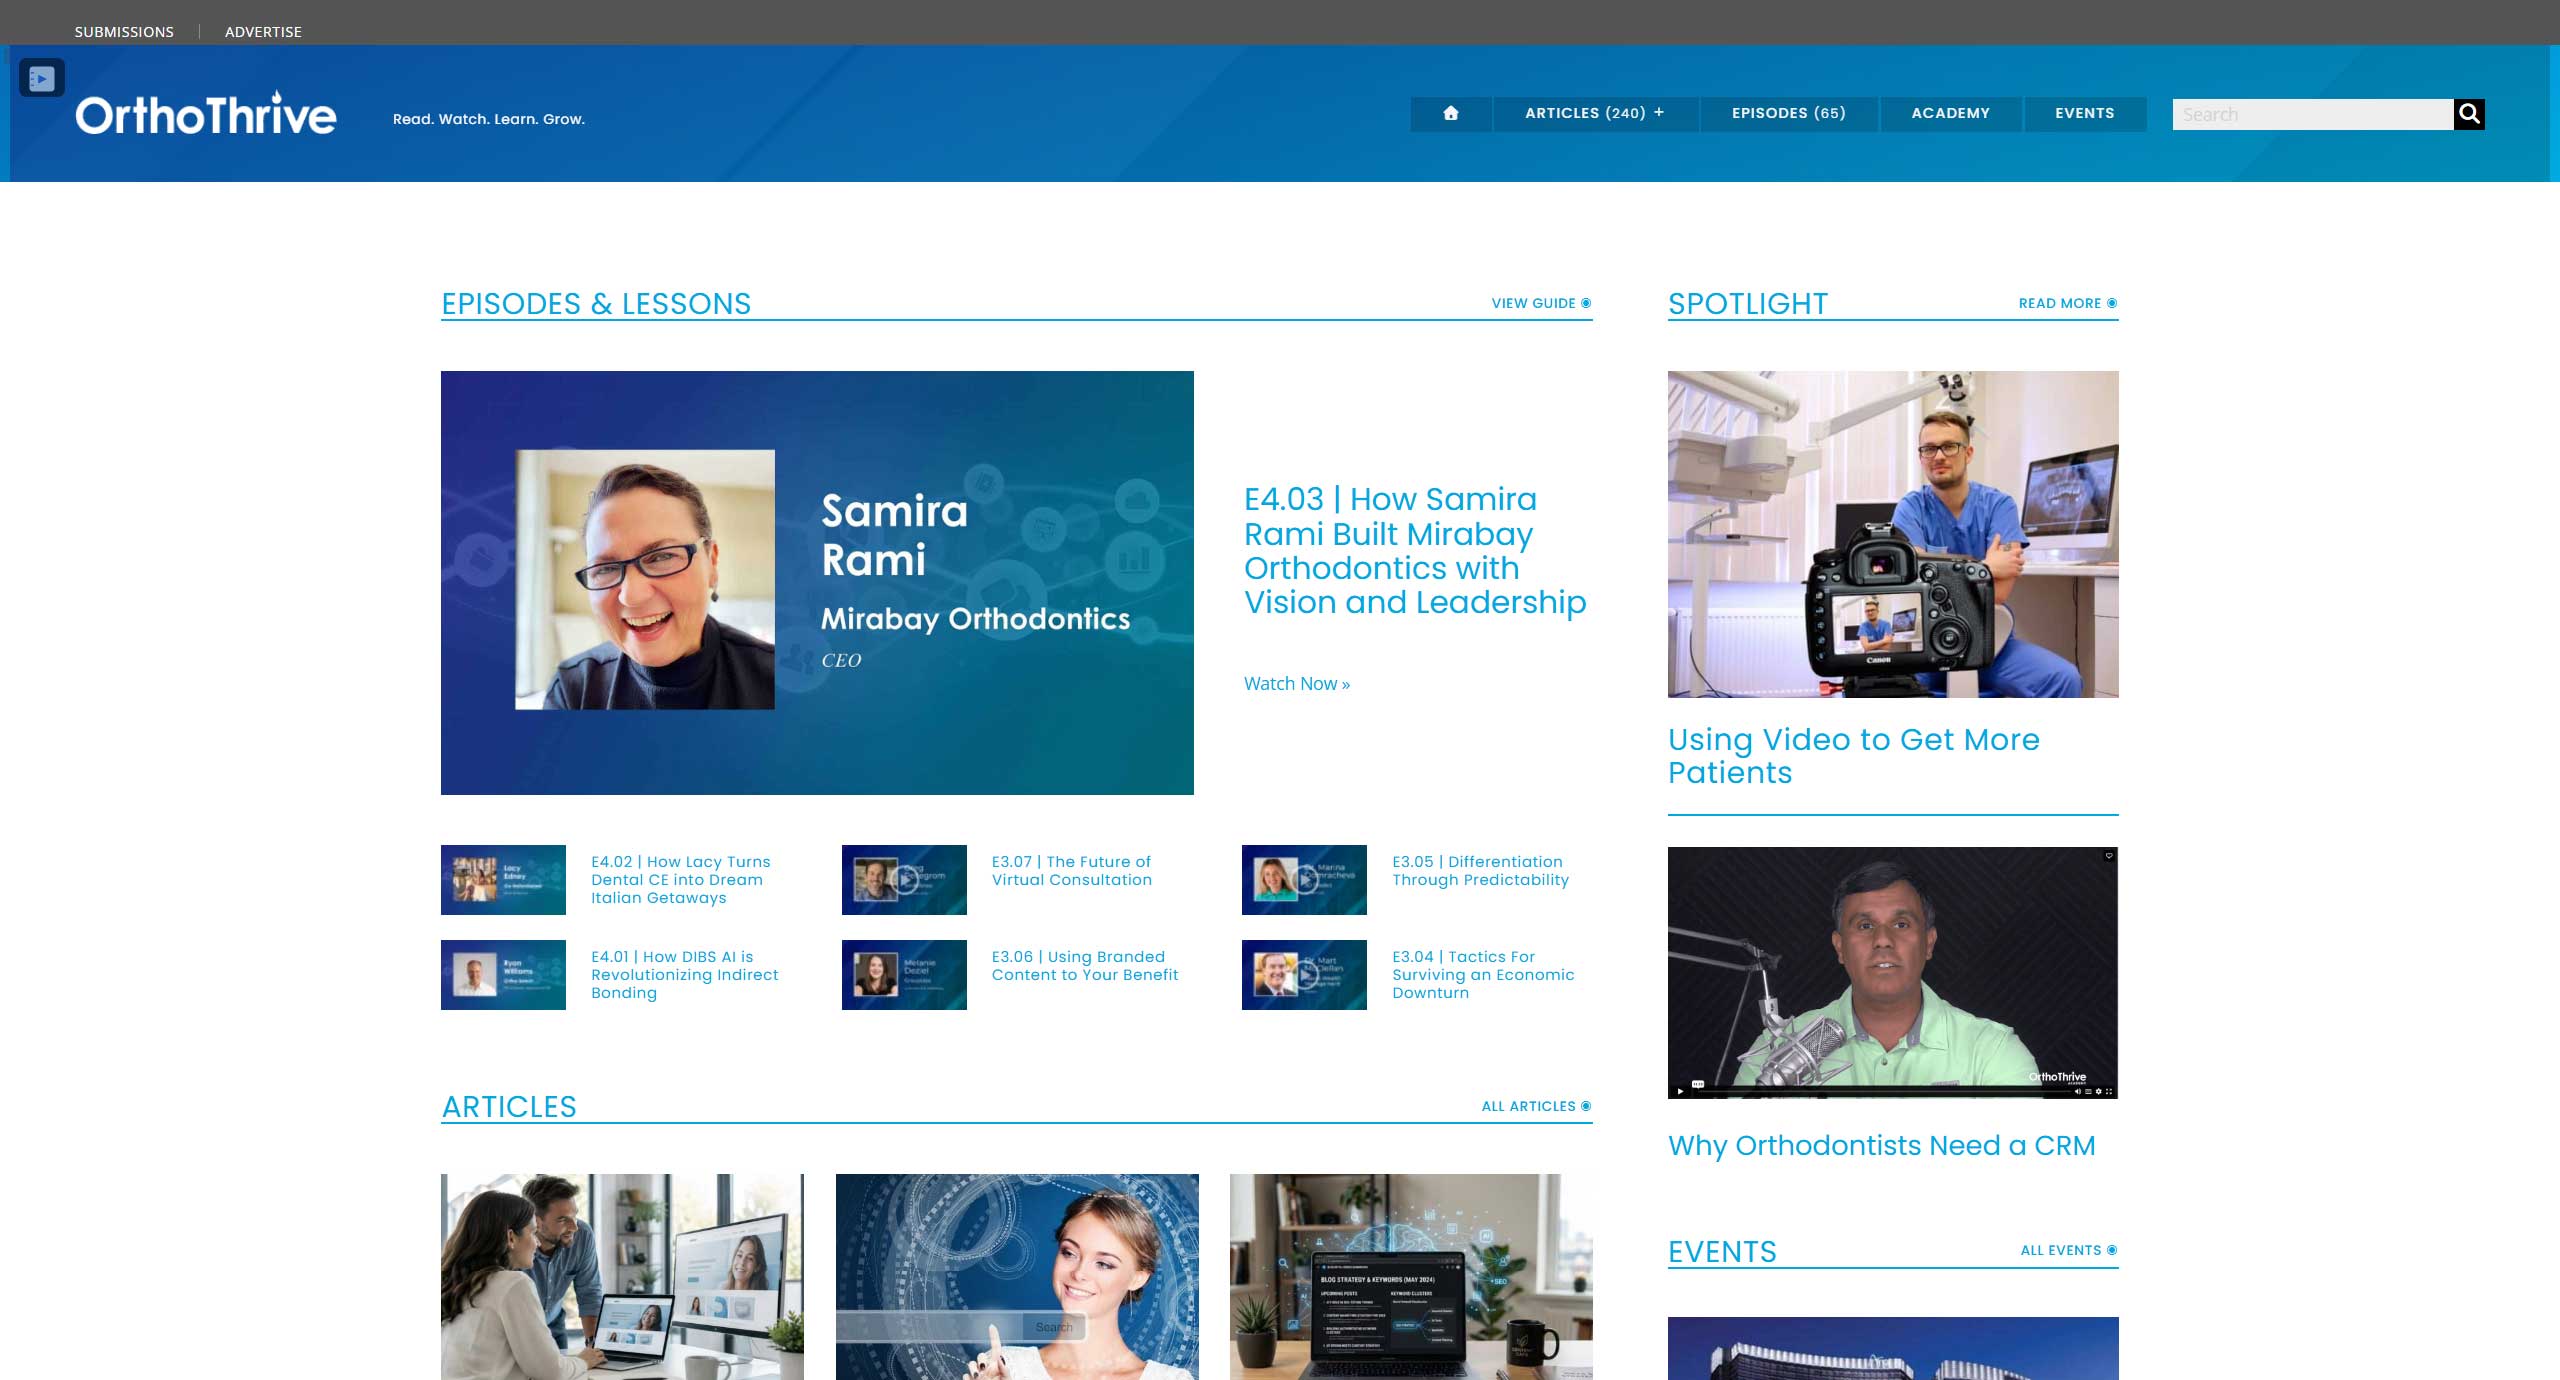Toggle captions icon in CRM video player

2088,1091
